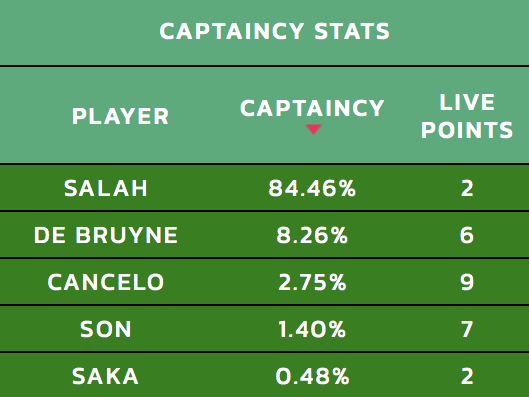529x397 pixels.
Task: Click Salah's 84.46% captaincy value
Action: tap(312, 188)
